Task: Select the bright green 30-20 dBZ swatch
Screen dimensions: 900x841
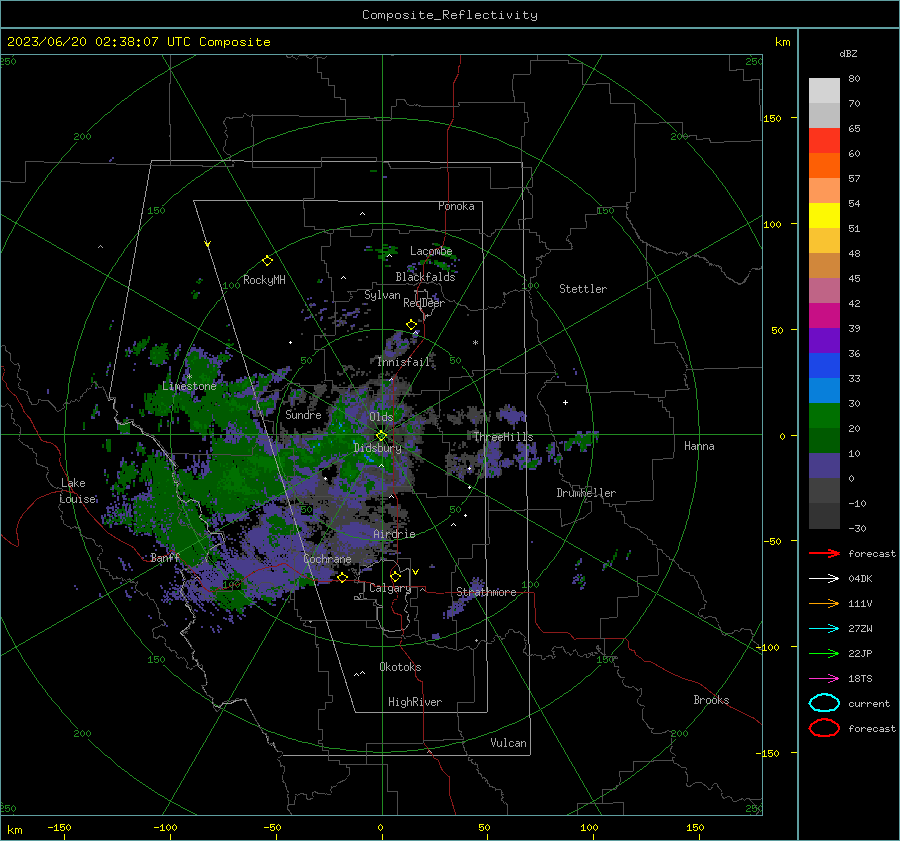Action: tap(824, 416)
